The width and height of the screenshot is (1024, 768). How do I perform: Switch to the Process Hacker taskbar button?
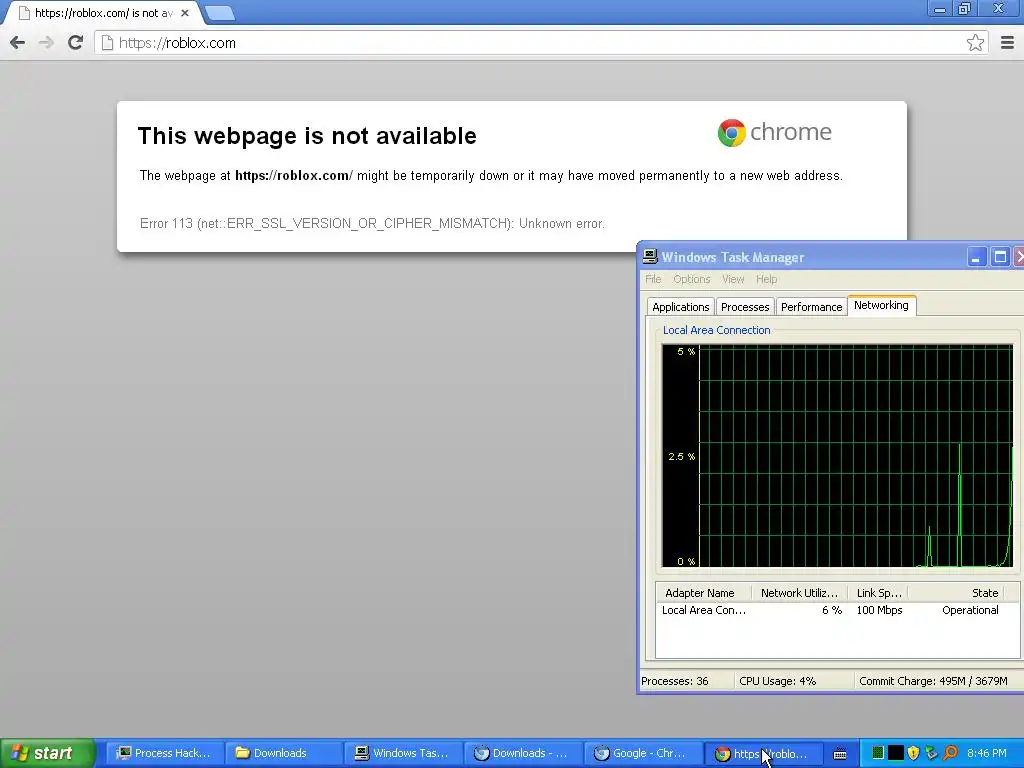[x=164, y=753]
